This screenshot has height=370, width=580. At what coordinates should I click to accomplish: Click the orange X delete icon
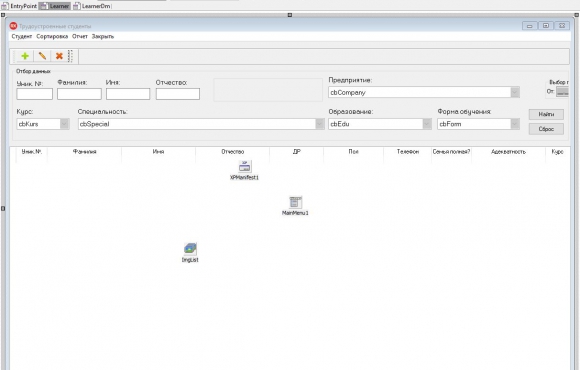[x=59, y=56]
